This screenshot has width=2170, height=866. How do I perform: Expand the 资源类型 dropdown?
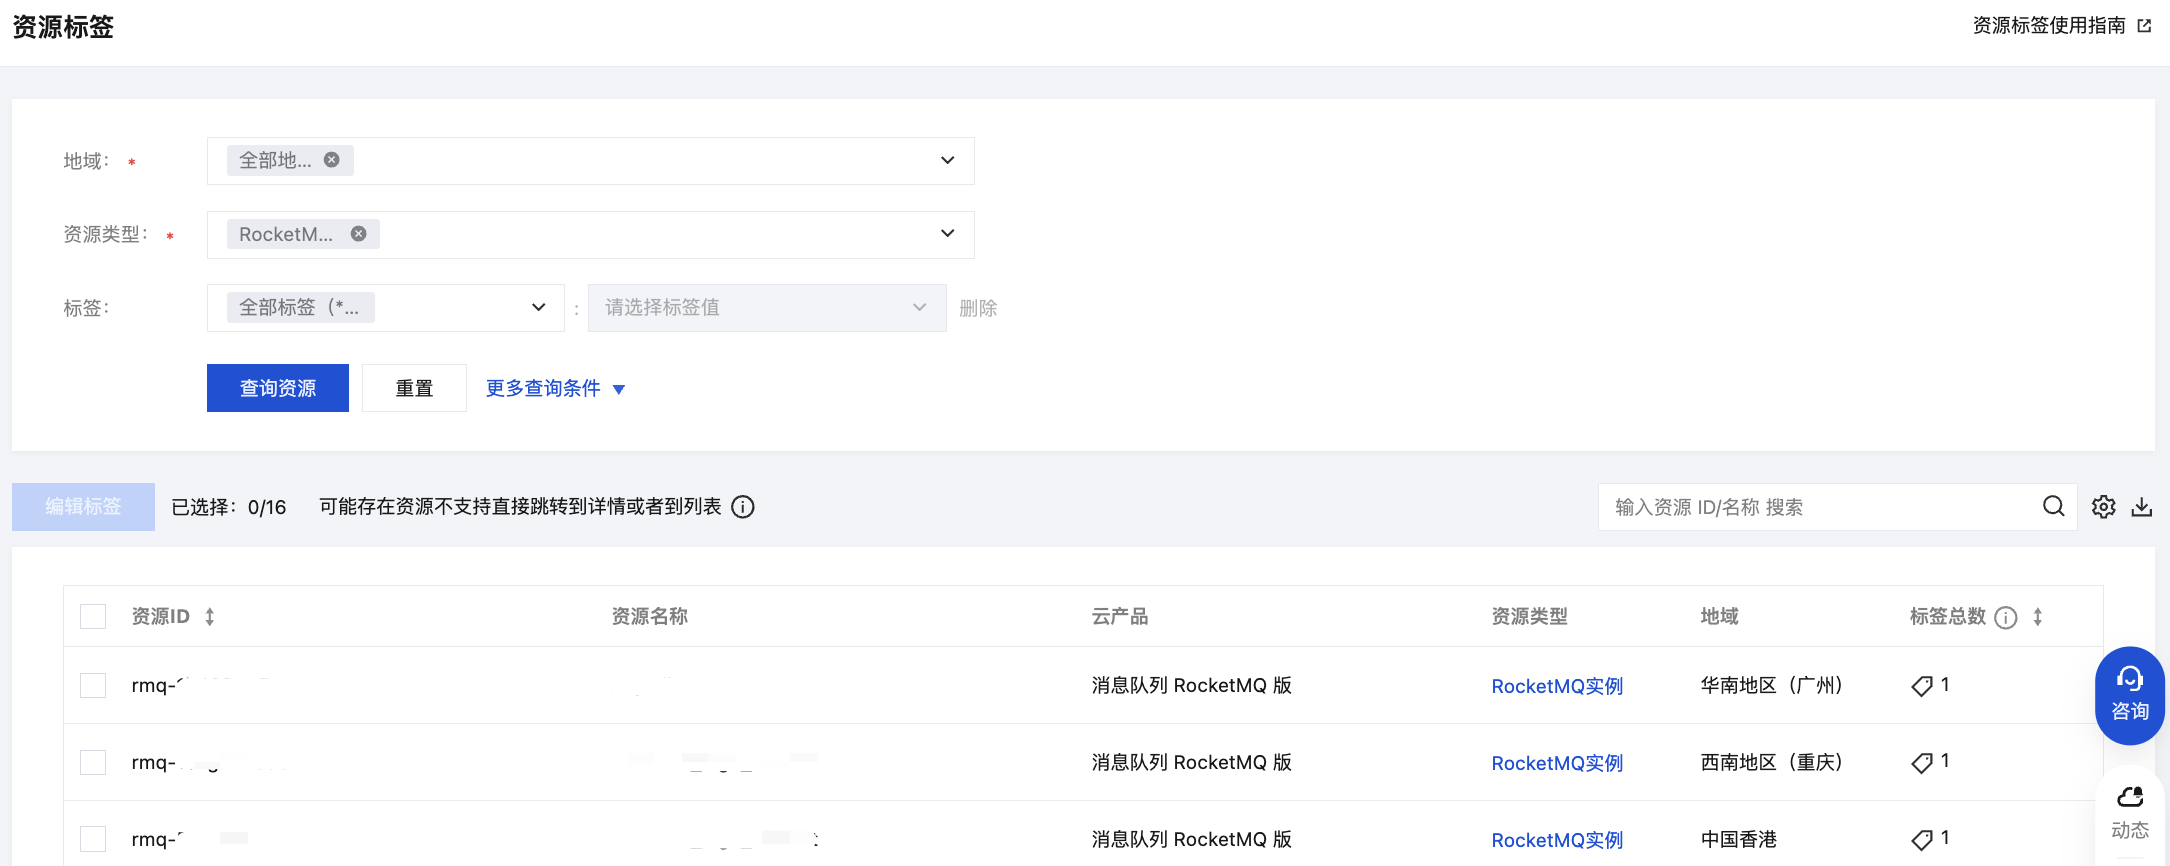point(946,234)
